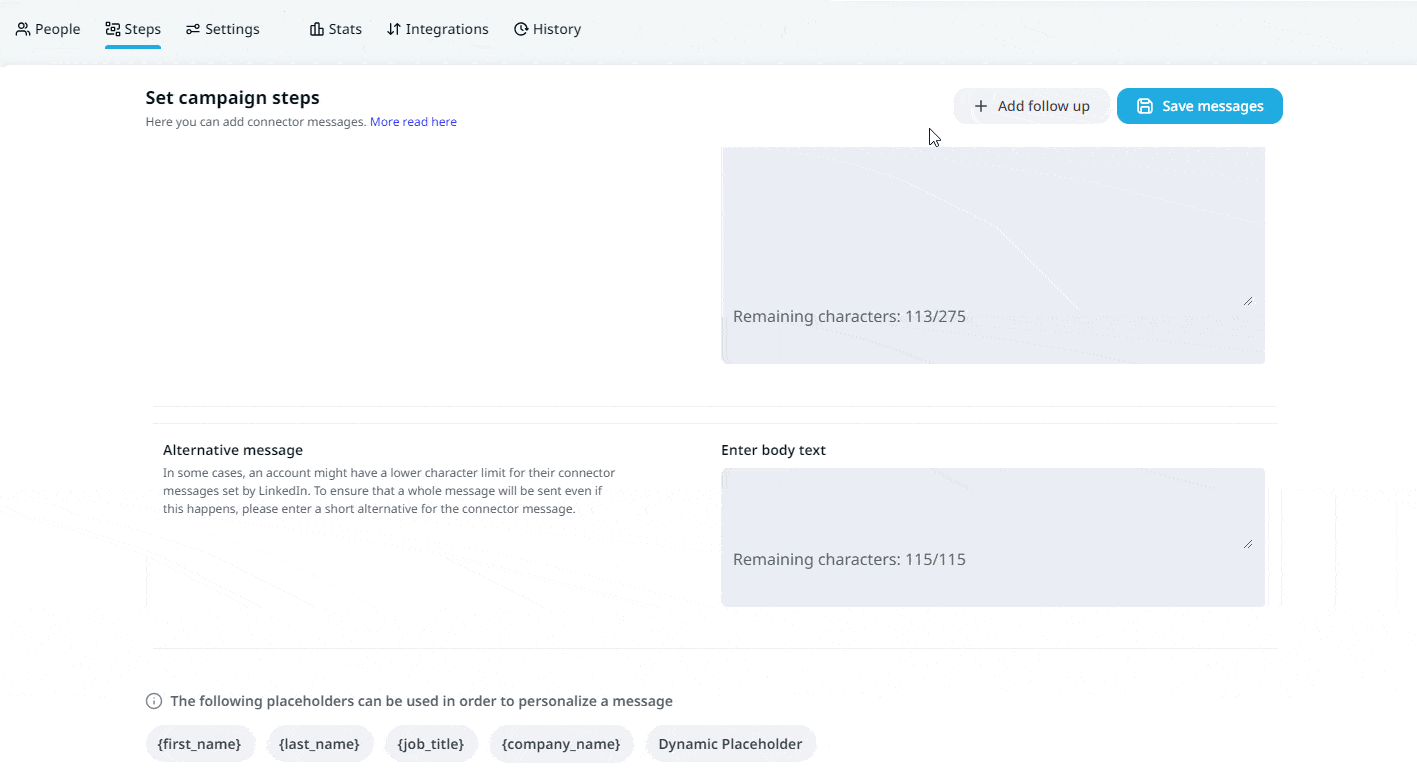Viewport: 1417px width, 773px height.
Task: Go to the Integrations tab
Action: tap(438, 29)
